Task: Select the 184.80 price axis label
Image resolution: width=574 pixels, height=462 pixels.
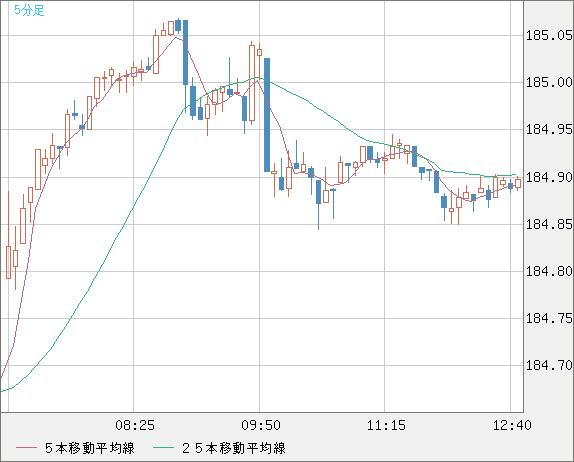Action: (x=549, y=271)
